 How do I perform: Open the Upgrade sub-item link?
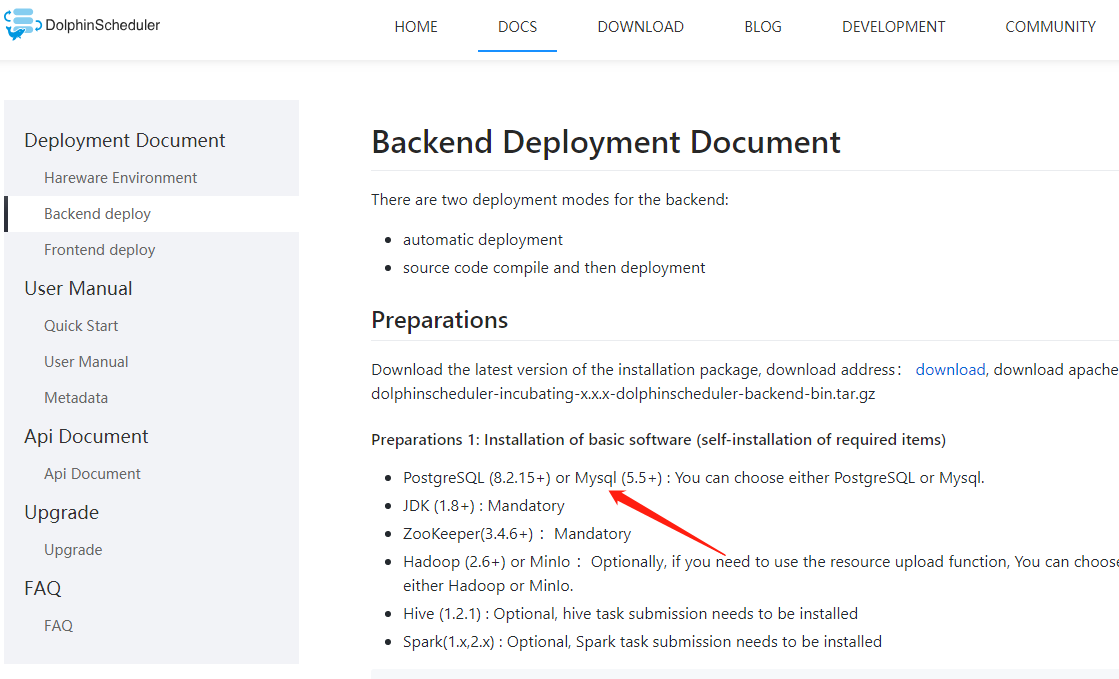click(x=74, y=550)
